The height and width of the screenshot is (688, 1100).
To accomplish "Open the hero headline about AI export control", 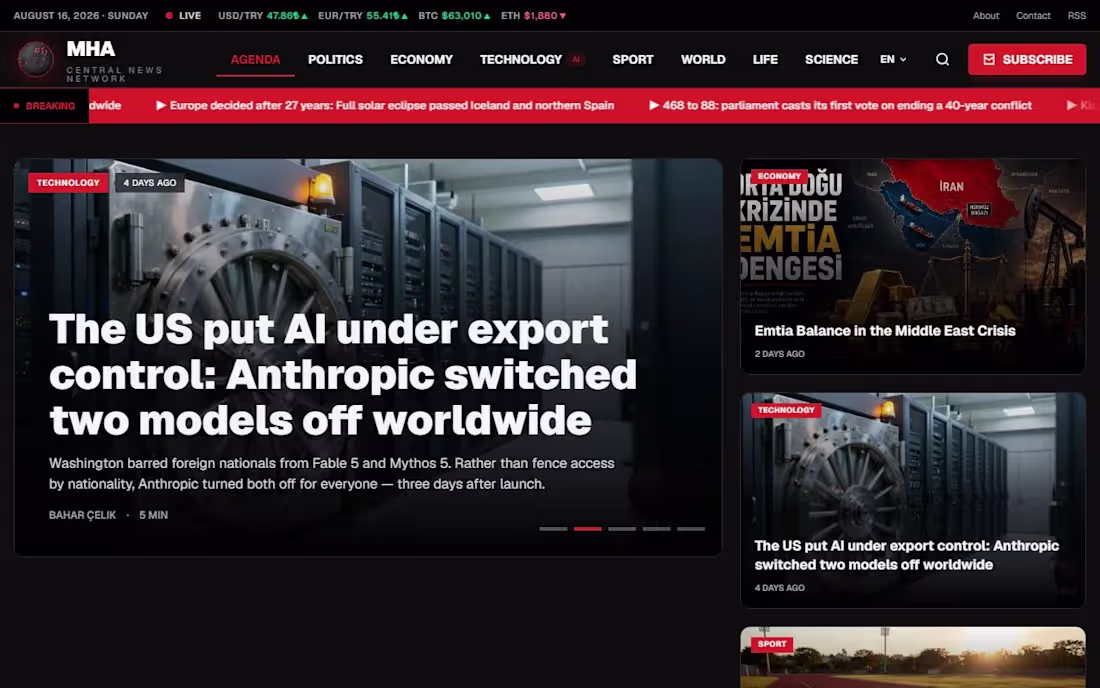I will tap(343, 375).
